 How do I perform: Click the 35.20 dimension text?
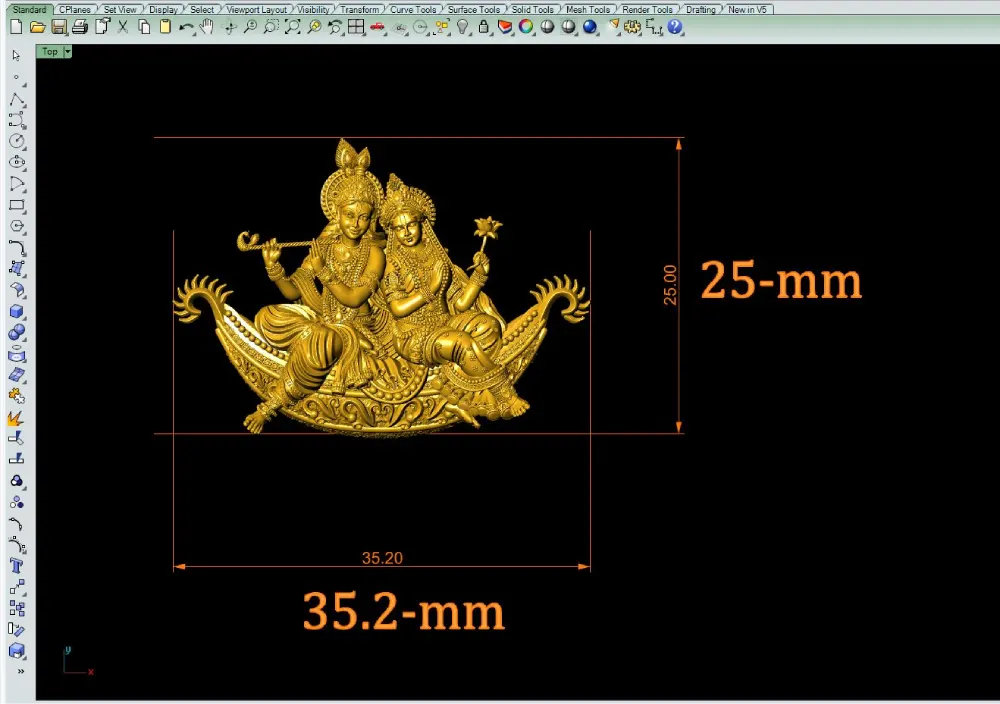(x=382, y=559)
